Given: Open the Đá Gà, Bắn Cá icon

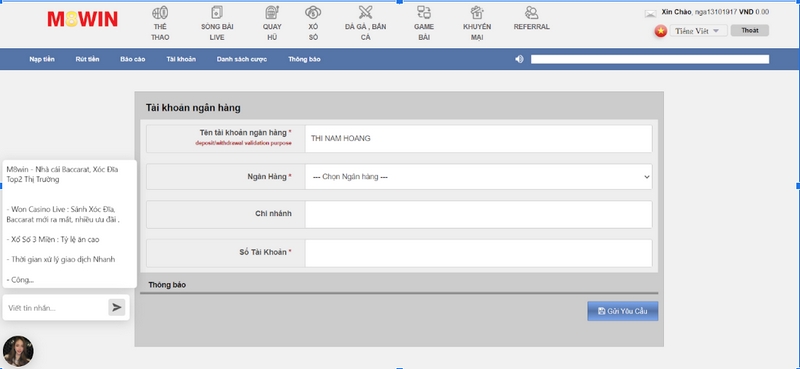Looking at the screenshot, I should pyautogui.click(x=365, y=13).
